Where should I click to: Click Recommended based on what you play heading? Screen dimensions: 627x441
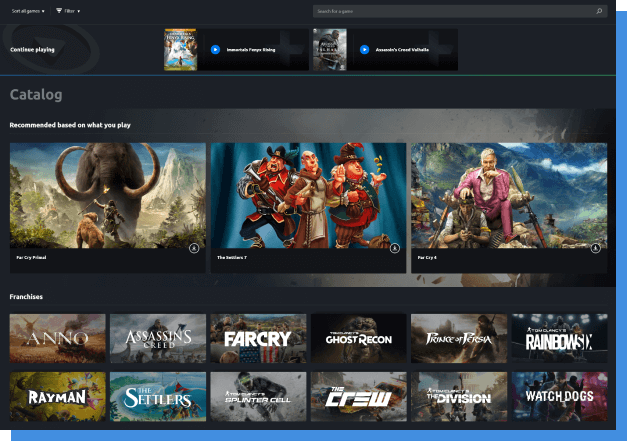[70, 125]
